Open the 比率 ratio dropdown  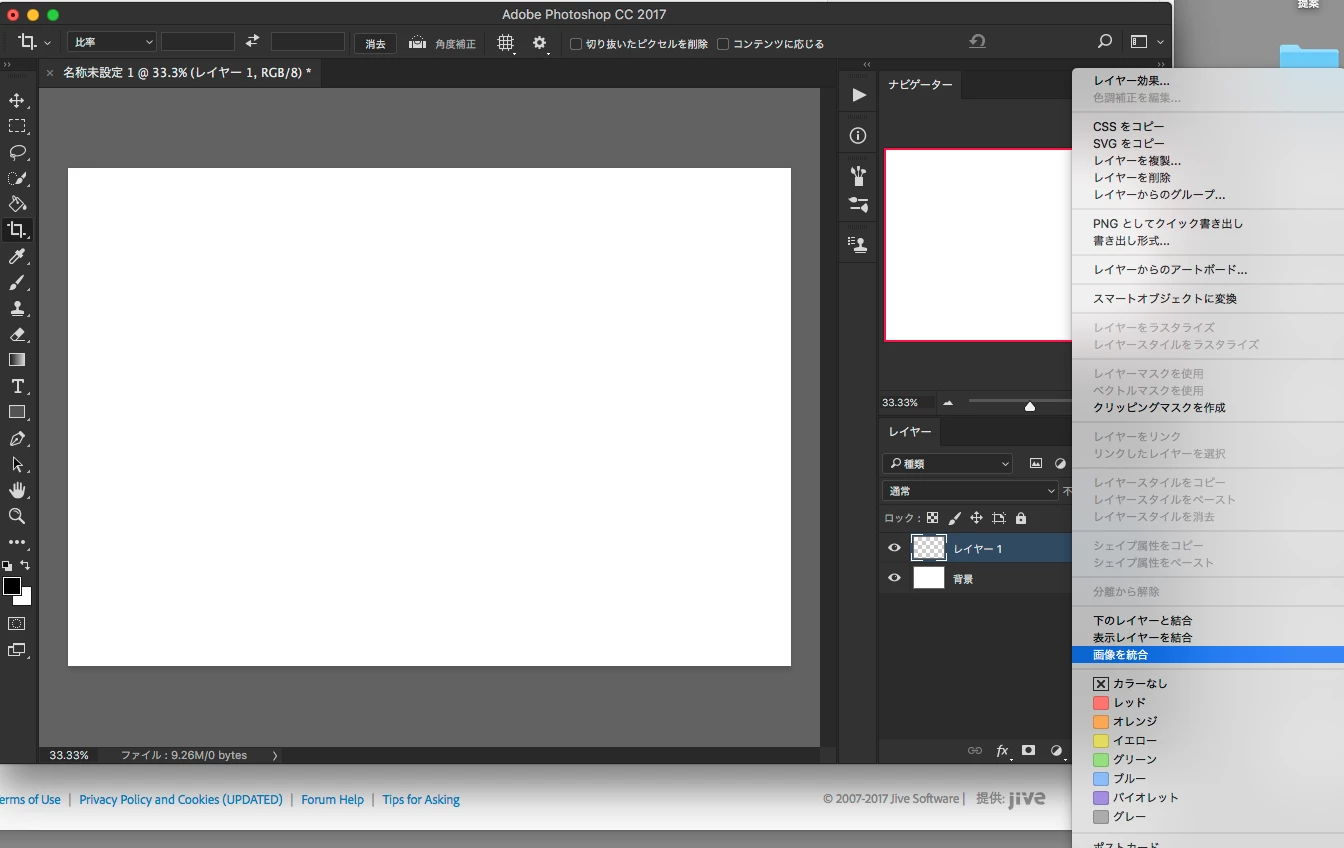112,42
